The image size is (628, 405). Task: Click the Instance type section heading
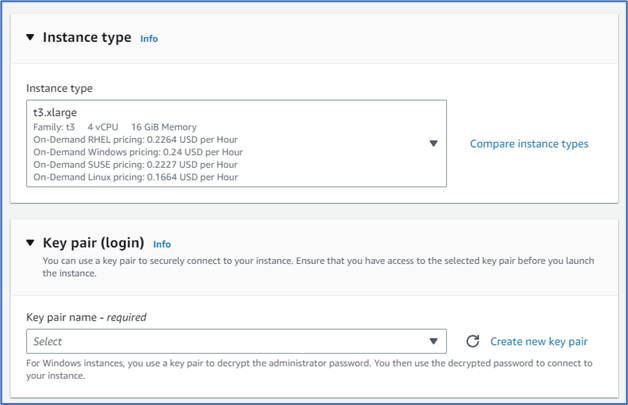87,38
